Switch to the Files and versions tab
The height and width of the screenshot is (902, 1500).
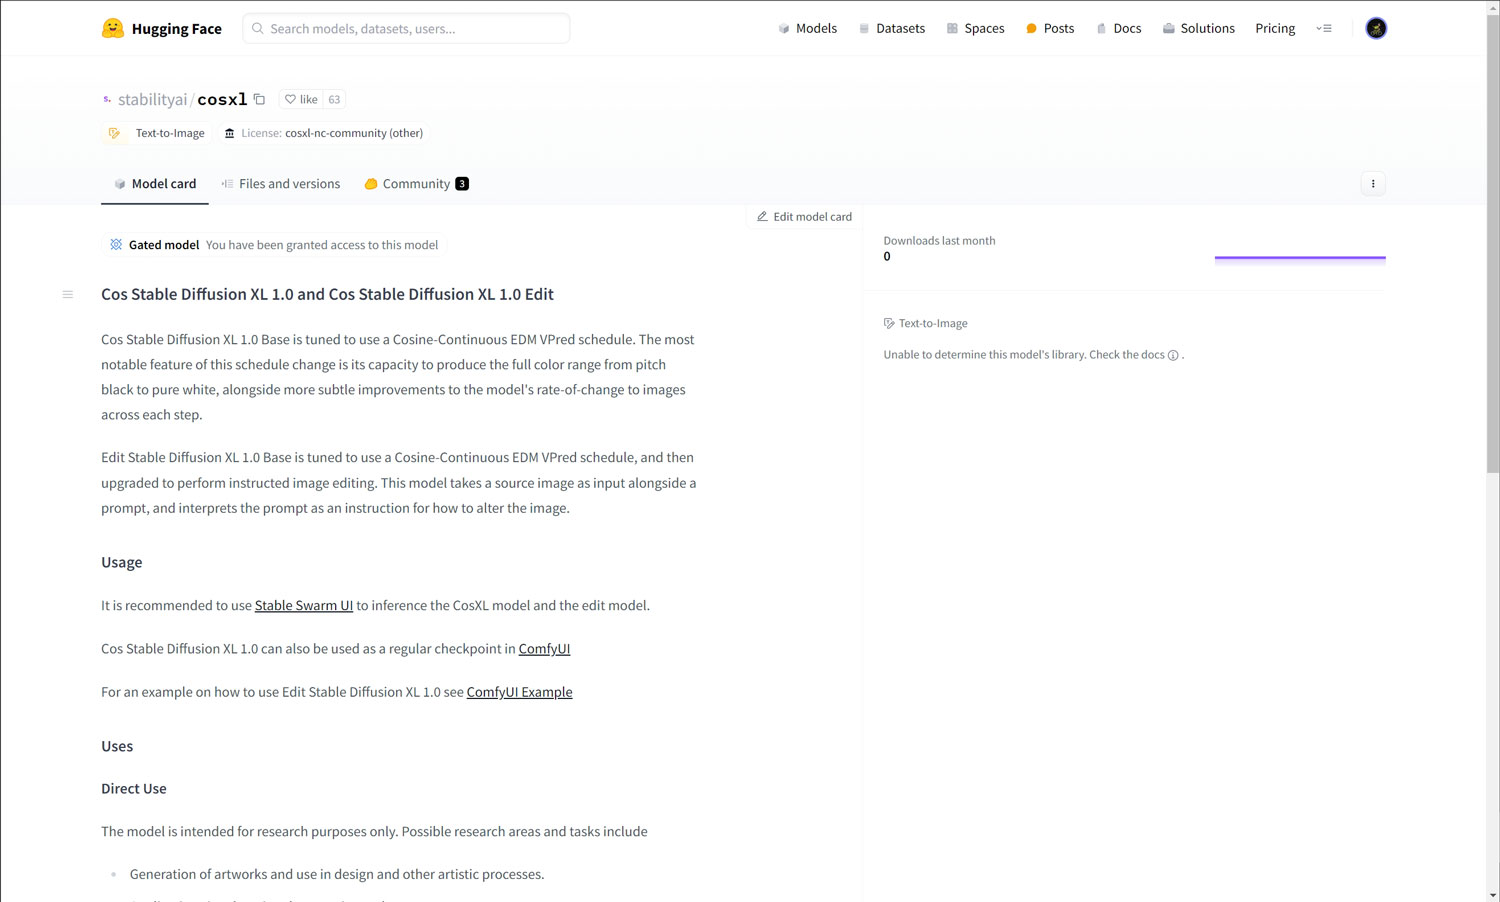click(x=281, y=184)
